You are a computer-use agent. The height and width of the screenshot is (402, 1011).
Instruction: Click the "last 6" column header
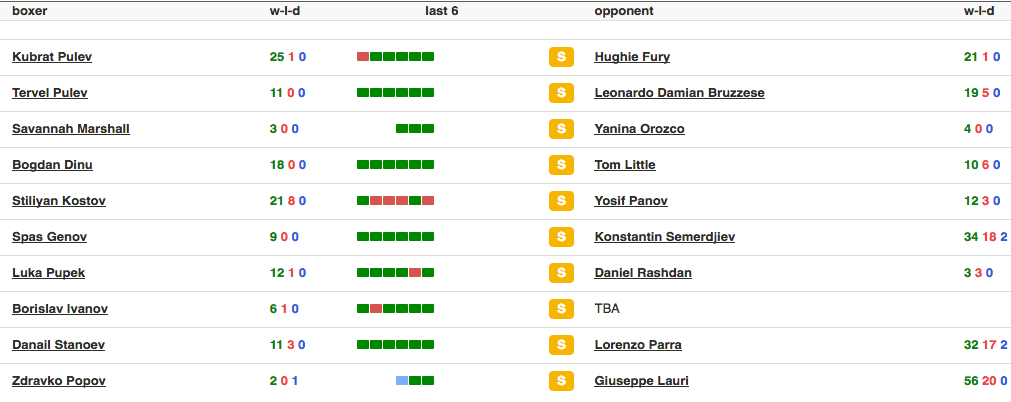click(x=441, y=11)
